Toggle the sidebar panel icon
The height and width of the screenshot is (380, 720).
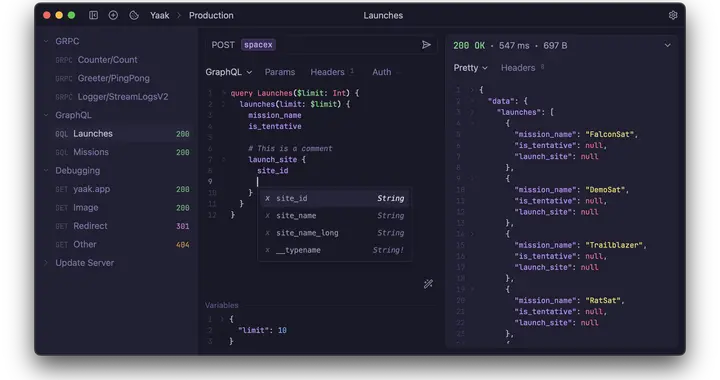93,15
